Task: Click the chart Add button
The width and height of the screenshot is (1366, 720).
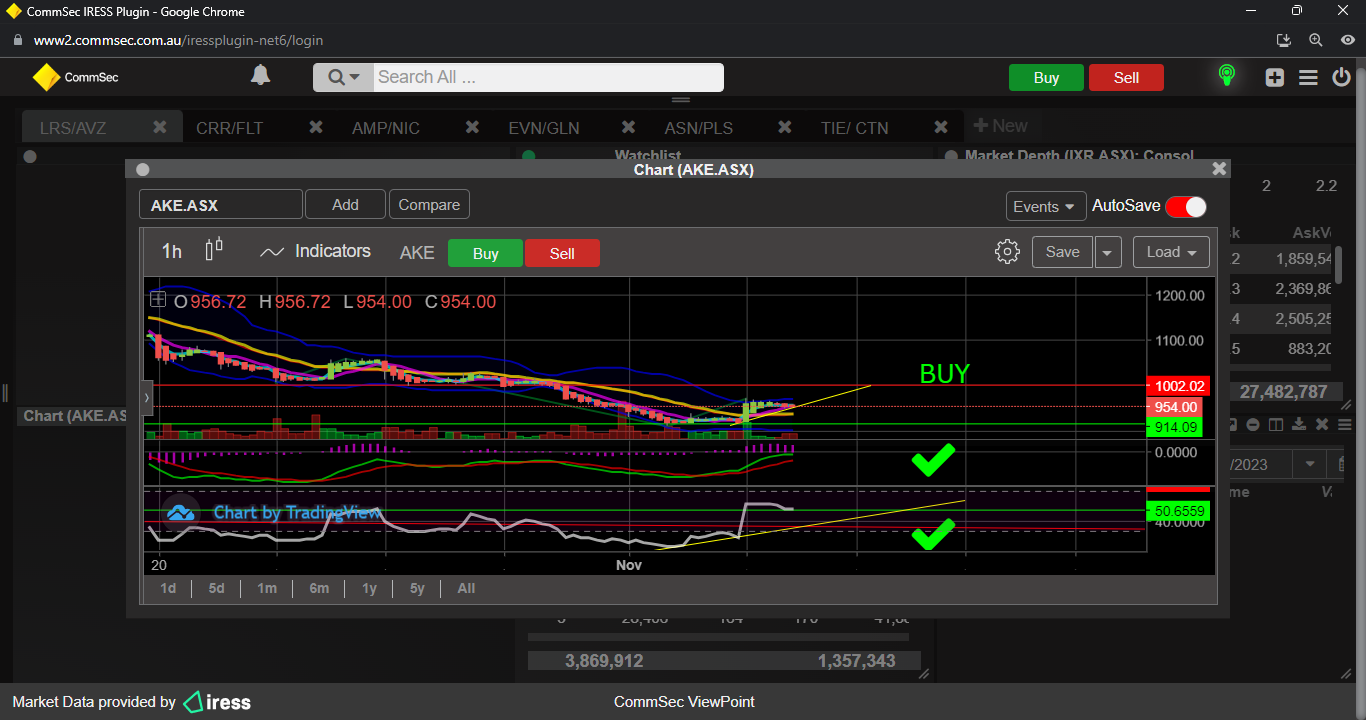Action: pyautogui.click(x=345, y=205)
